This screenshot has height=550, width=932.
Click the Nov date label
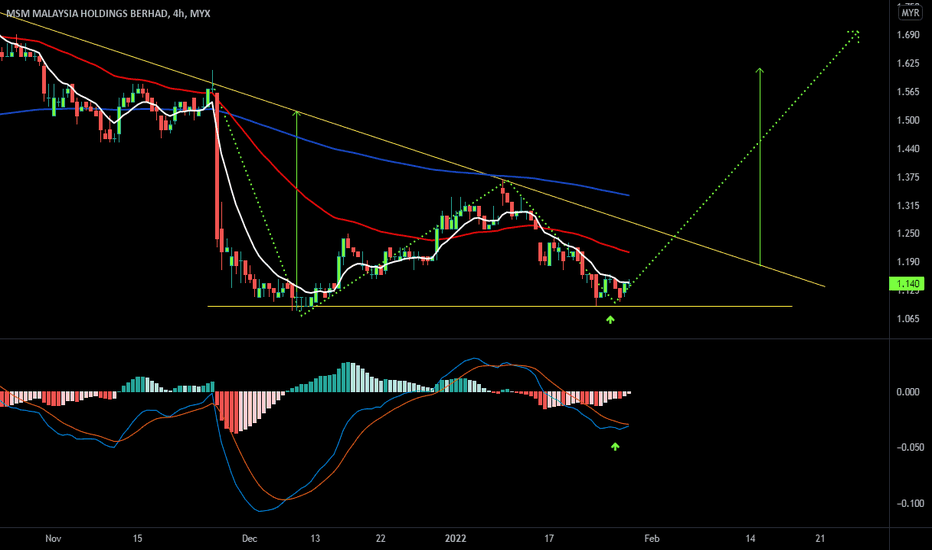click(x=53, y=539)
